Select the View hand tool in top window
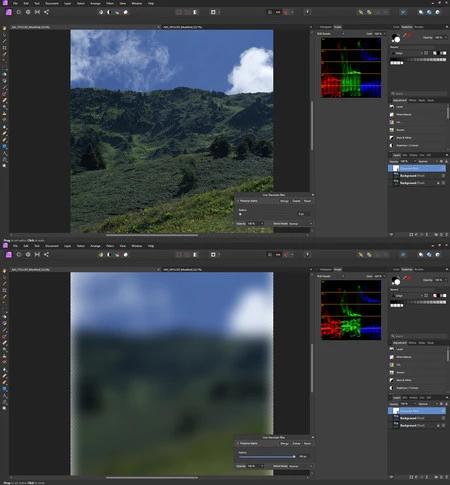 click(x=4, y=28)
